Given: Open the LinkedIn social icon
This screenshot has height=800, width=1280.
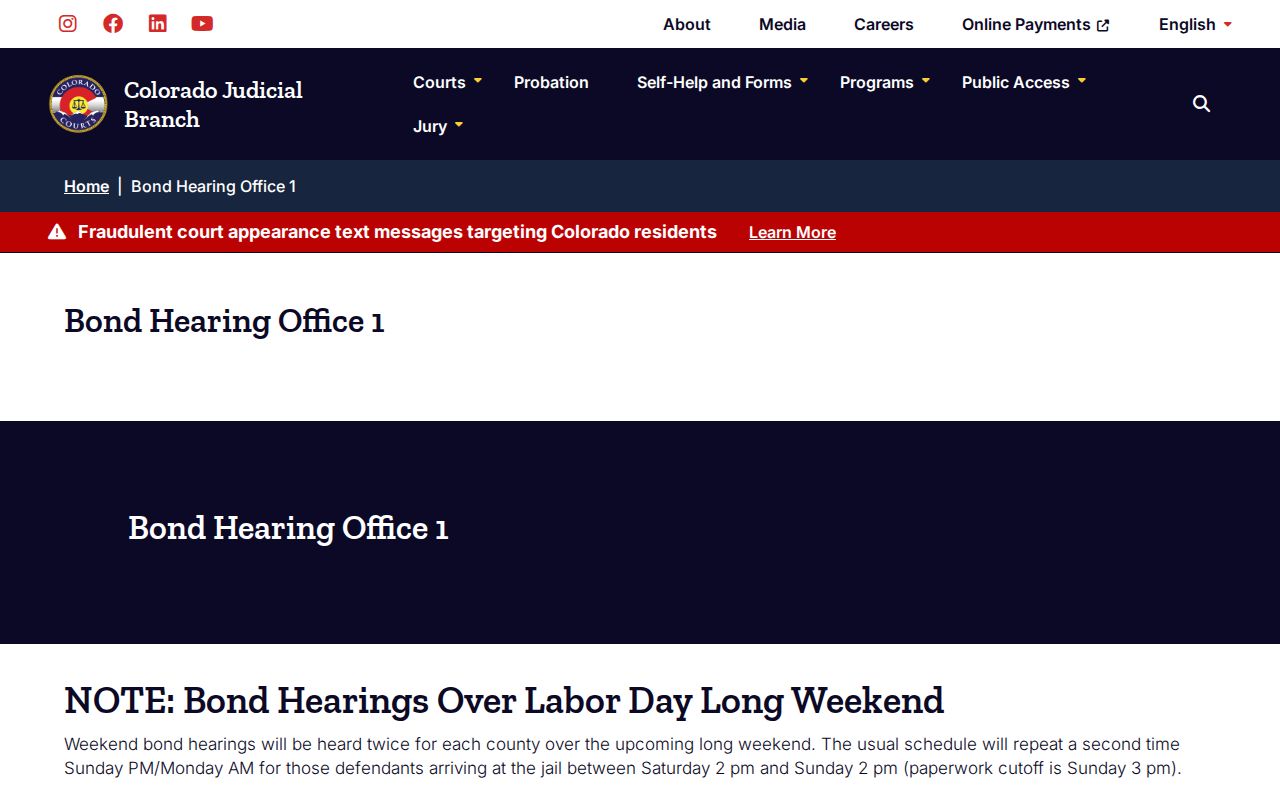Looking at the screenshot, I should 158,23.
